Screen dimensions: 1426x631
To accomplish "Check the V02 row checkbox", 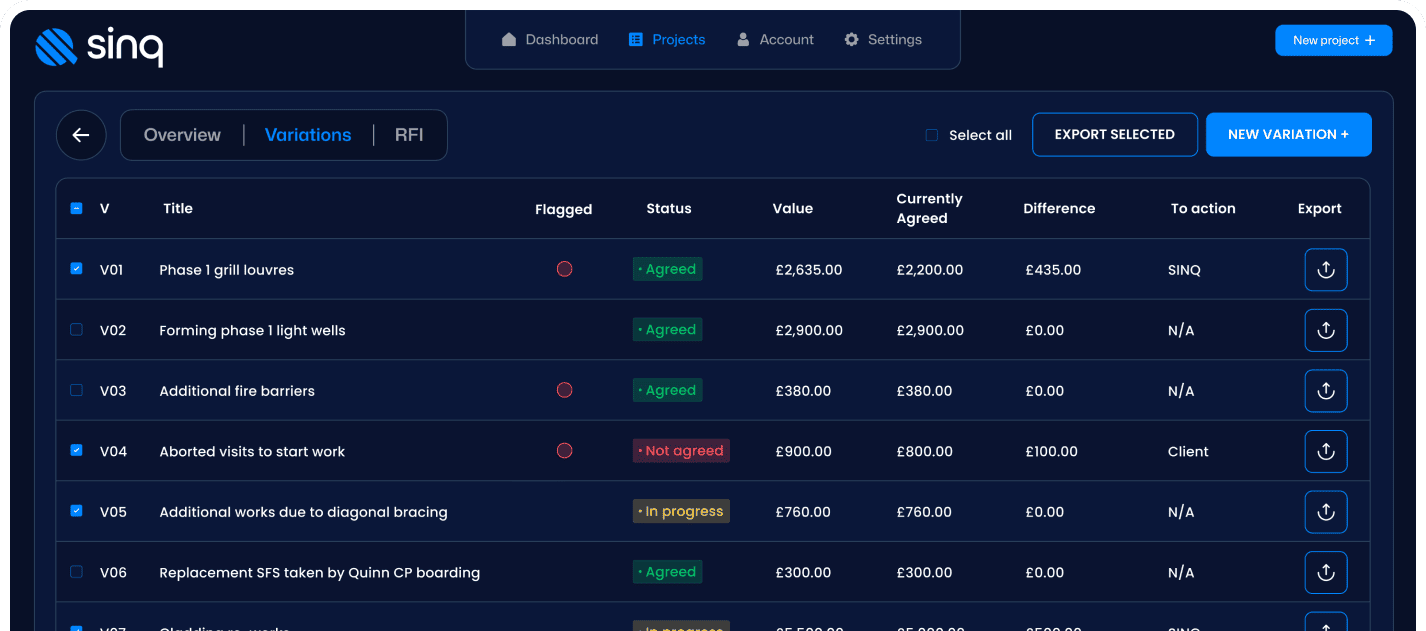I will coord(76,329).
